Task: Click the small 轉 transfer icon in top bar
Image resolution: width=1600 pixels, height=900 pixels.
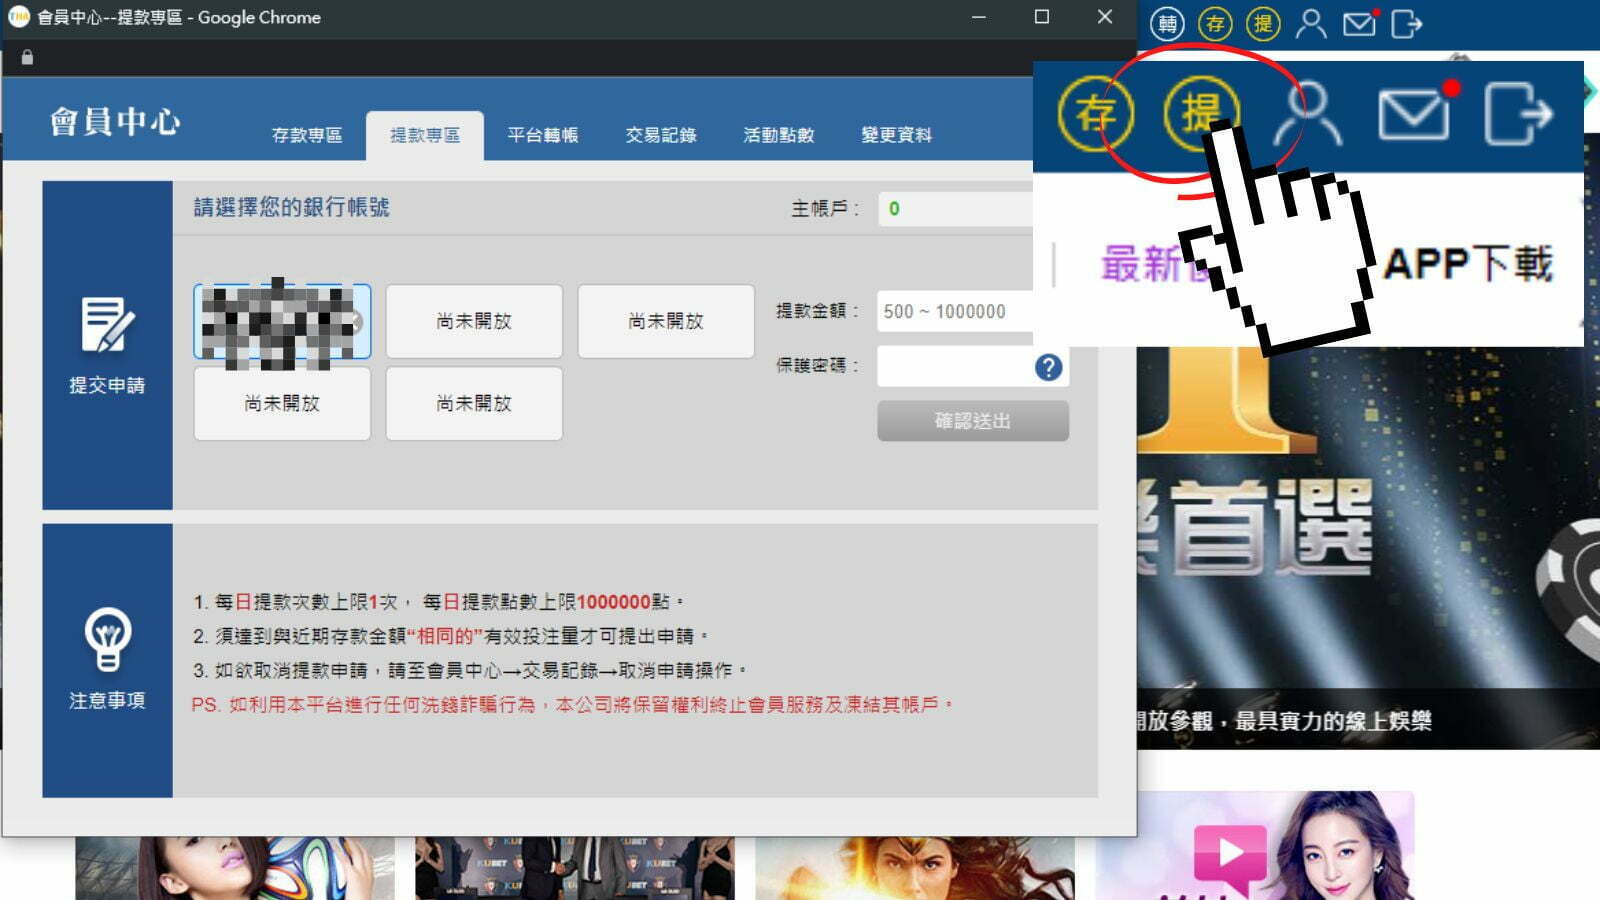Action: 1167,24
